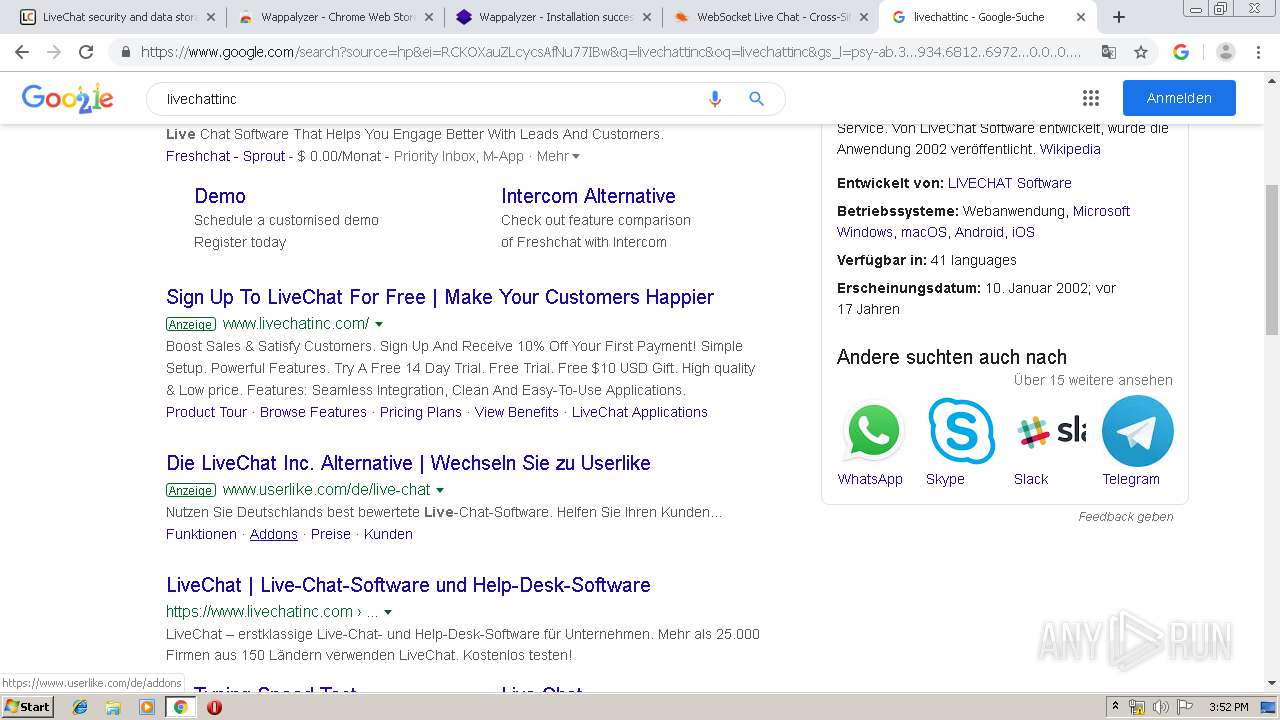Show hidden system tray icons
Image resolution: width=1280 pixels, height=720 pixels.
pyautogui.click(x=1115, y=707)
